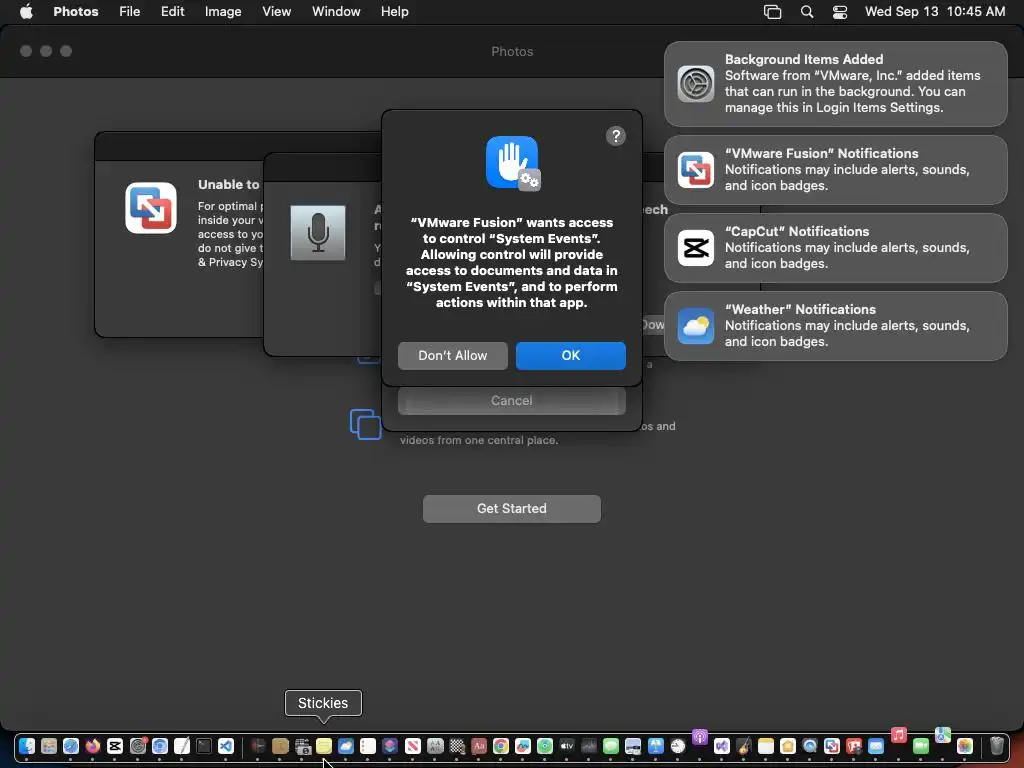Launch Google Chrome from the Dock
This screenshot has width=1024, height=768.
point(501,746)
